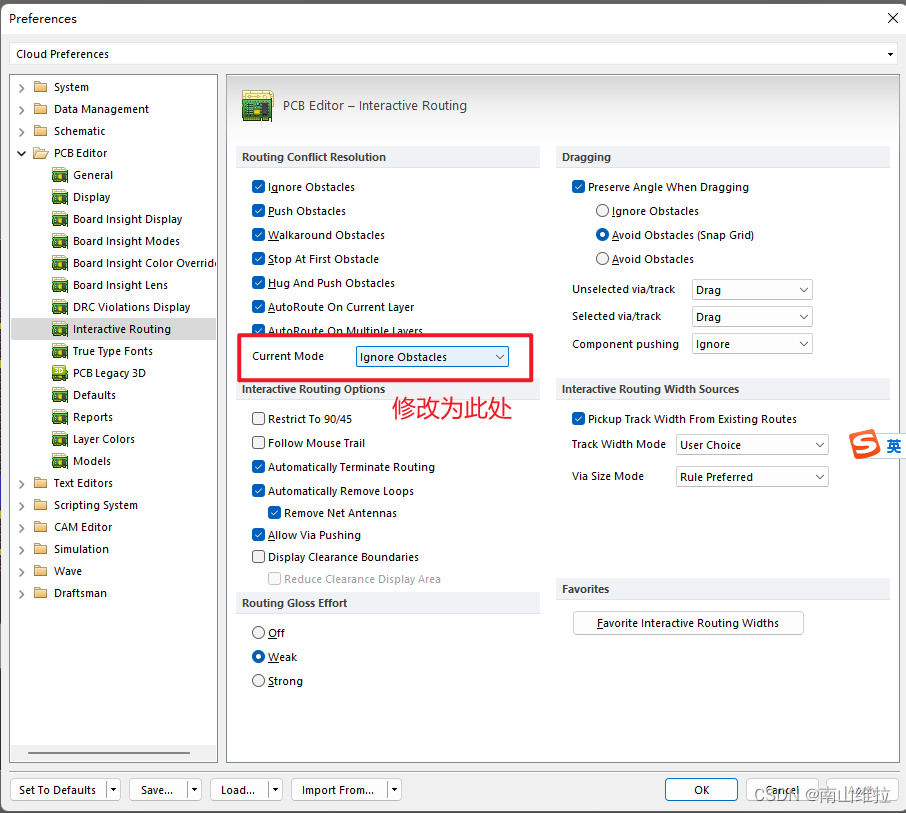
Task: Click the Interactive Routing page icon
Action: pos(60,329)
